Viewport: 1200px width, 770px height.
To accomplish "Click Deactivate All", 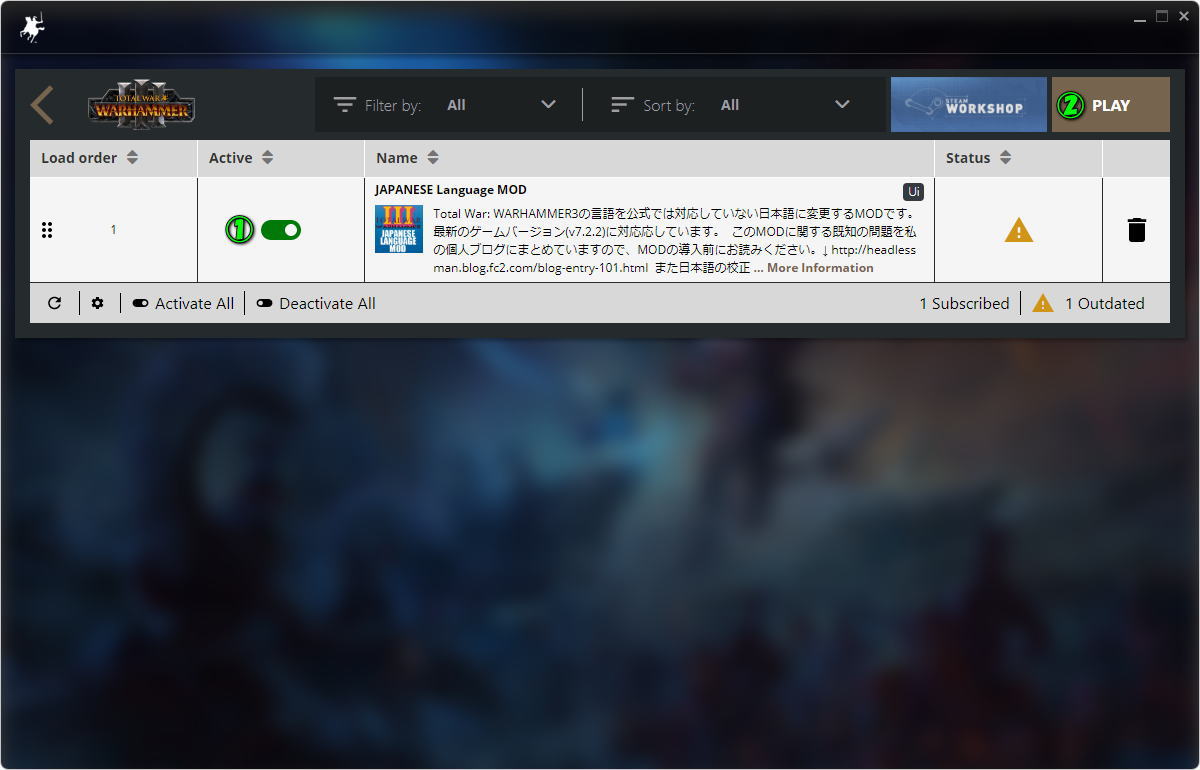I will (x=316, y=304).
